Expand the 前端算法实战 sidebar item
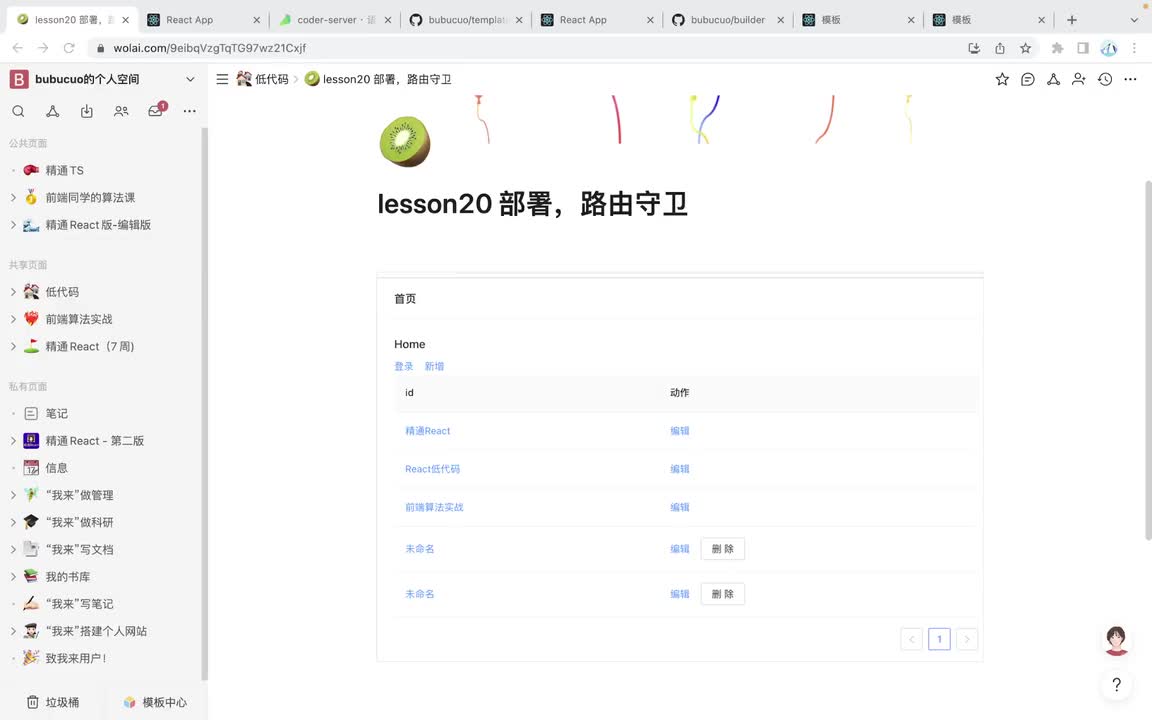Image resolution: width=1152 pixels, height=720 pixels. point(13,319)
